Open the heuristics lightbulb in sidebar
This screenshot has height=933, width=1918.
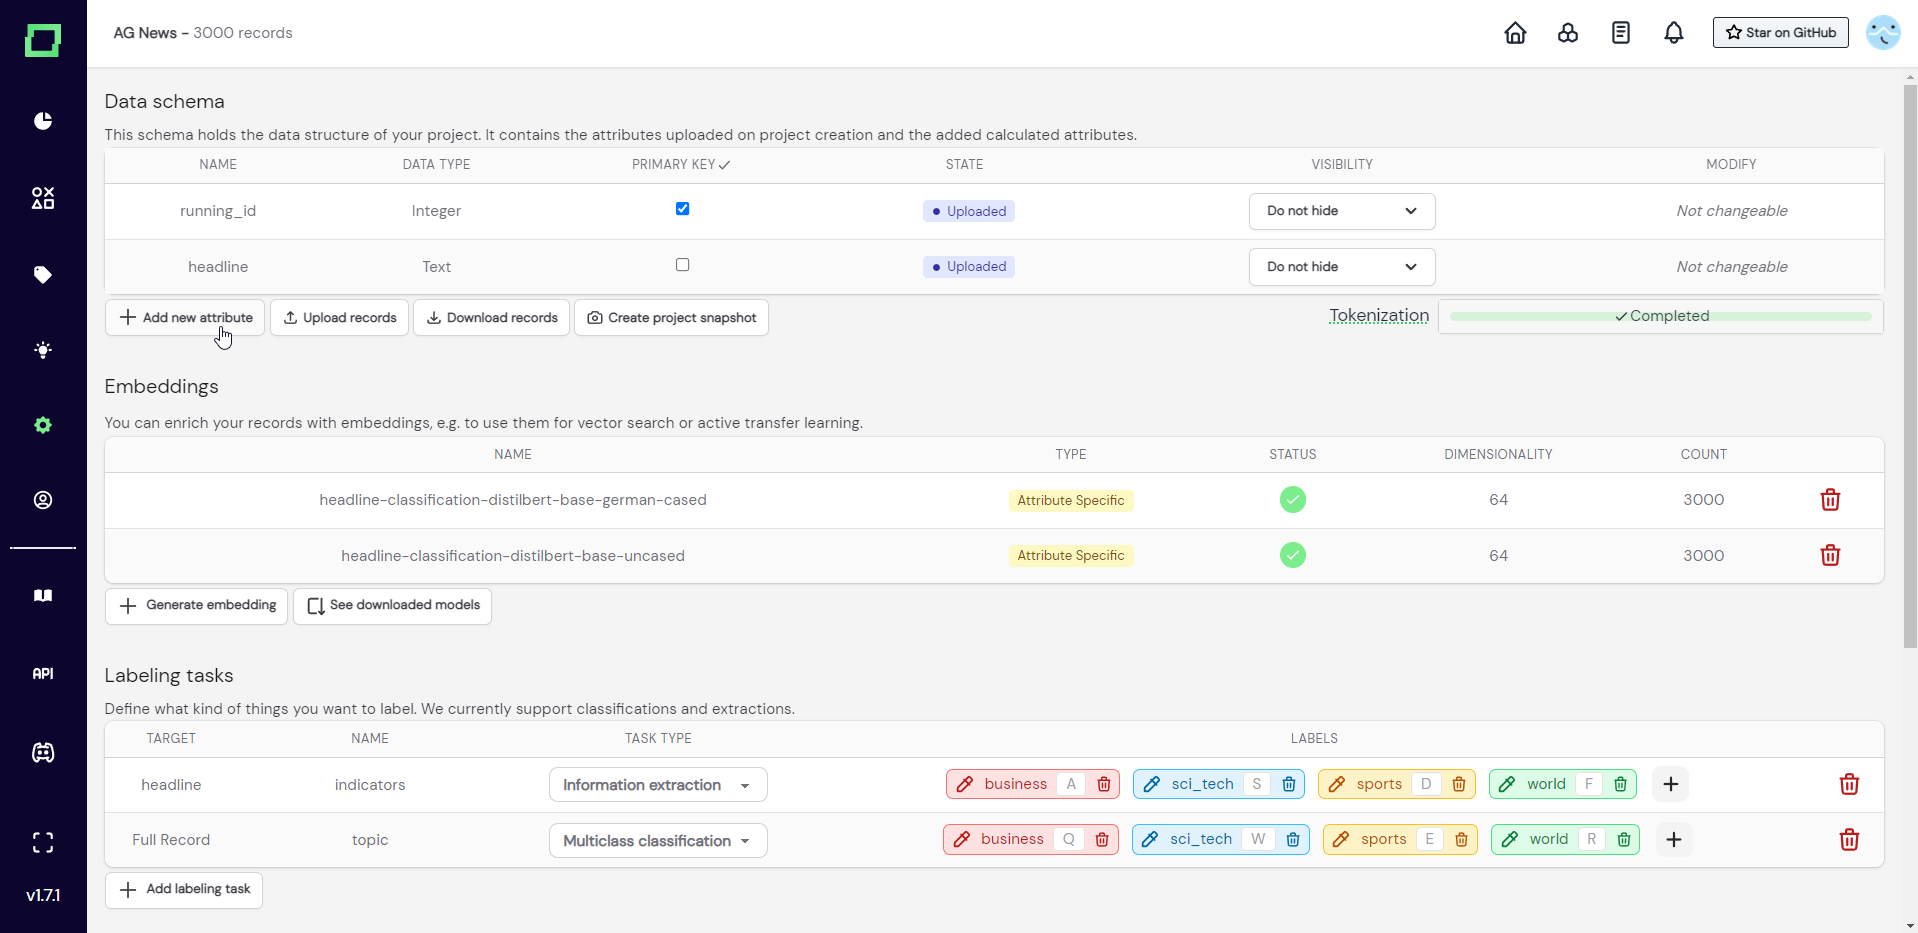coord(43,350)
